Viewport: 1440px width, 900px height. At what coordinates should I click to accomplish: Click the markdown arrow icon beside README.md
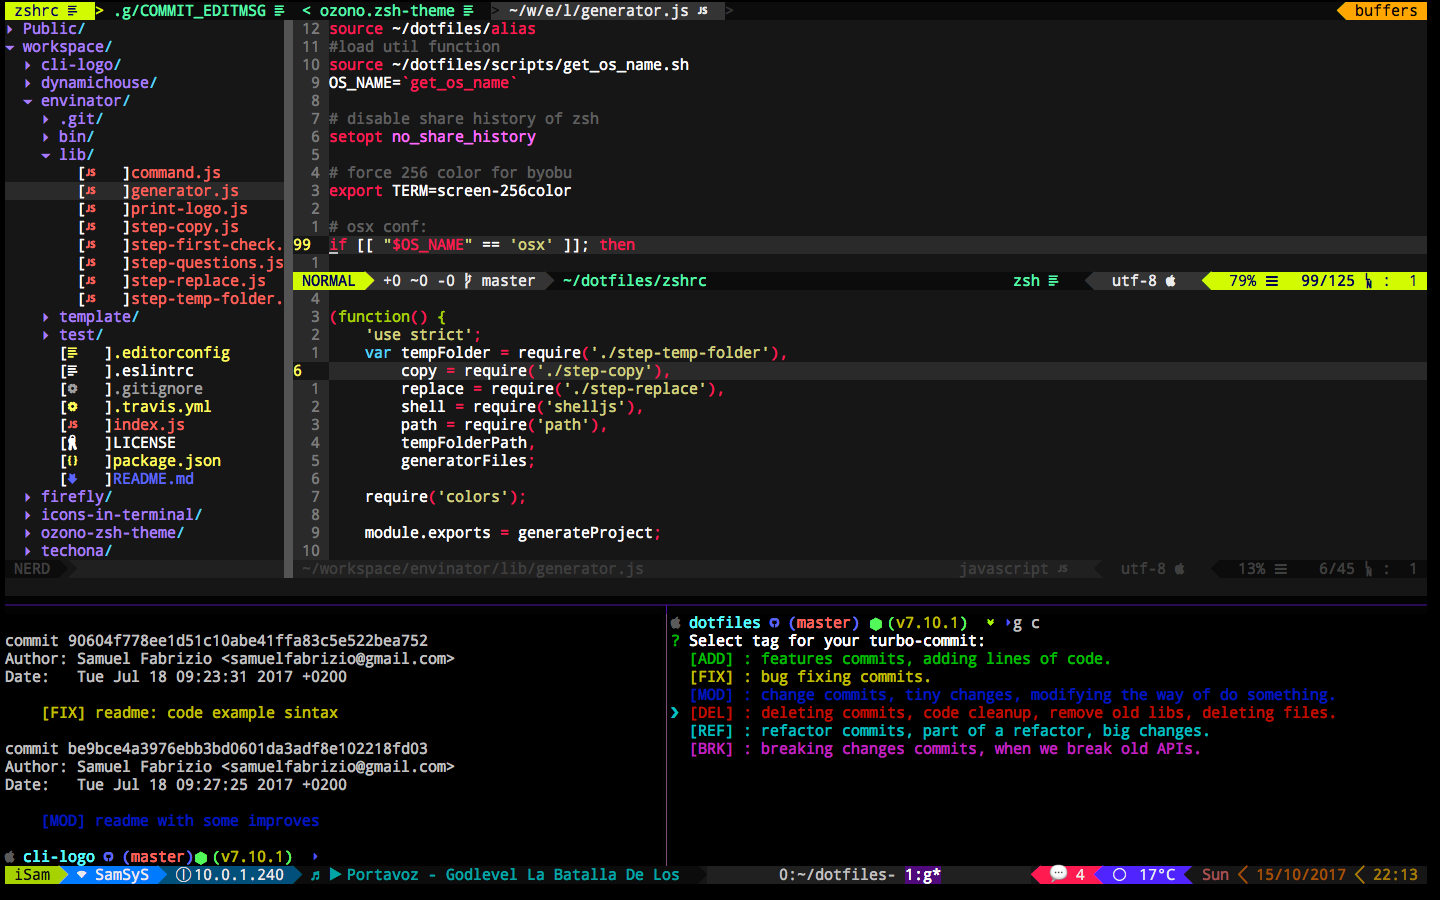coord(72,479)
